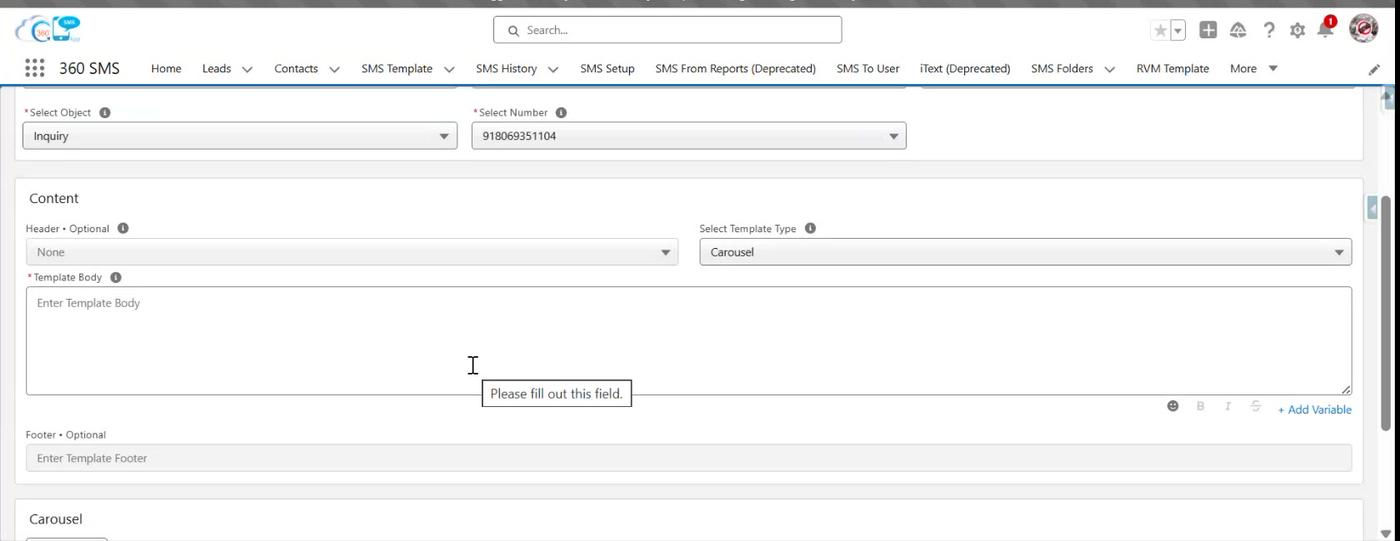
Task: Click the Template Footer input field
Action: click(689, 458)
